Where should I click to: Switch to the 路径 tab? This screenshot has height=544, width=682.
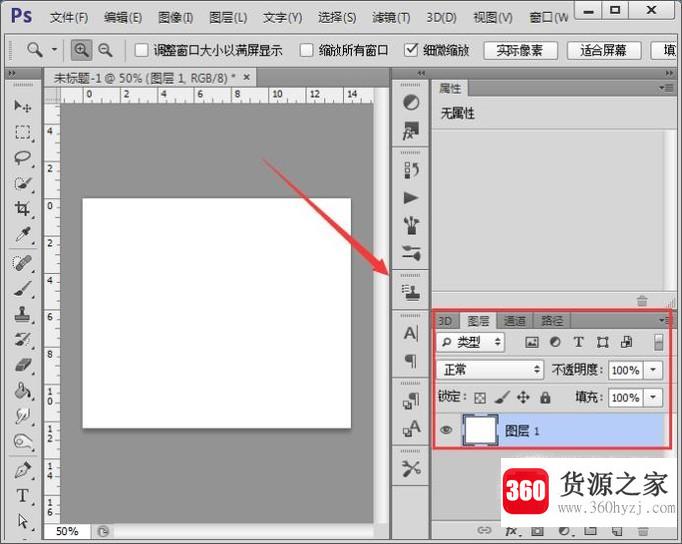click(x=552, y=321)
